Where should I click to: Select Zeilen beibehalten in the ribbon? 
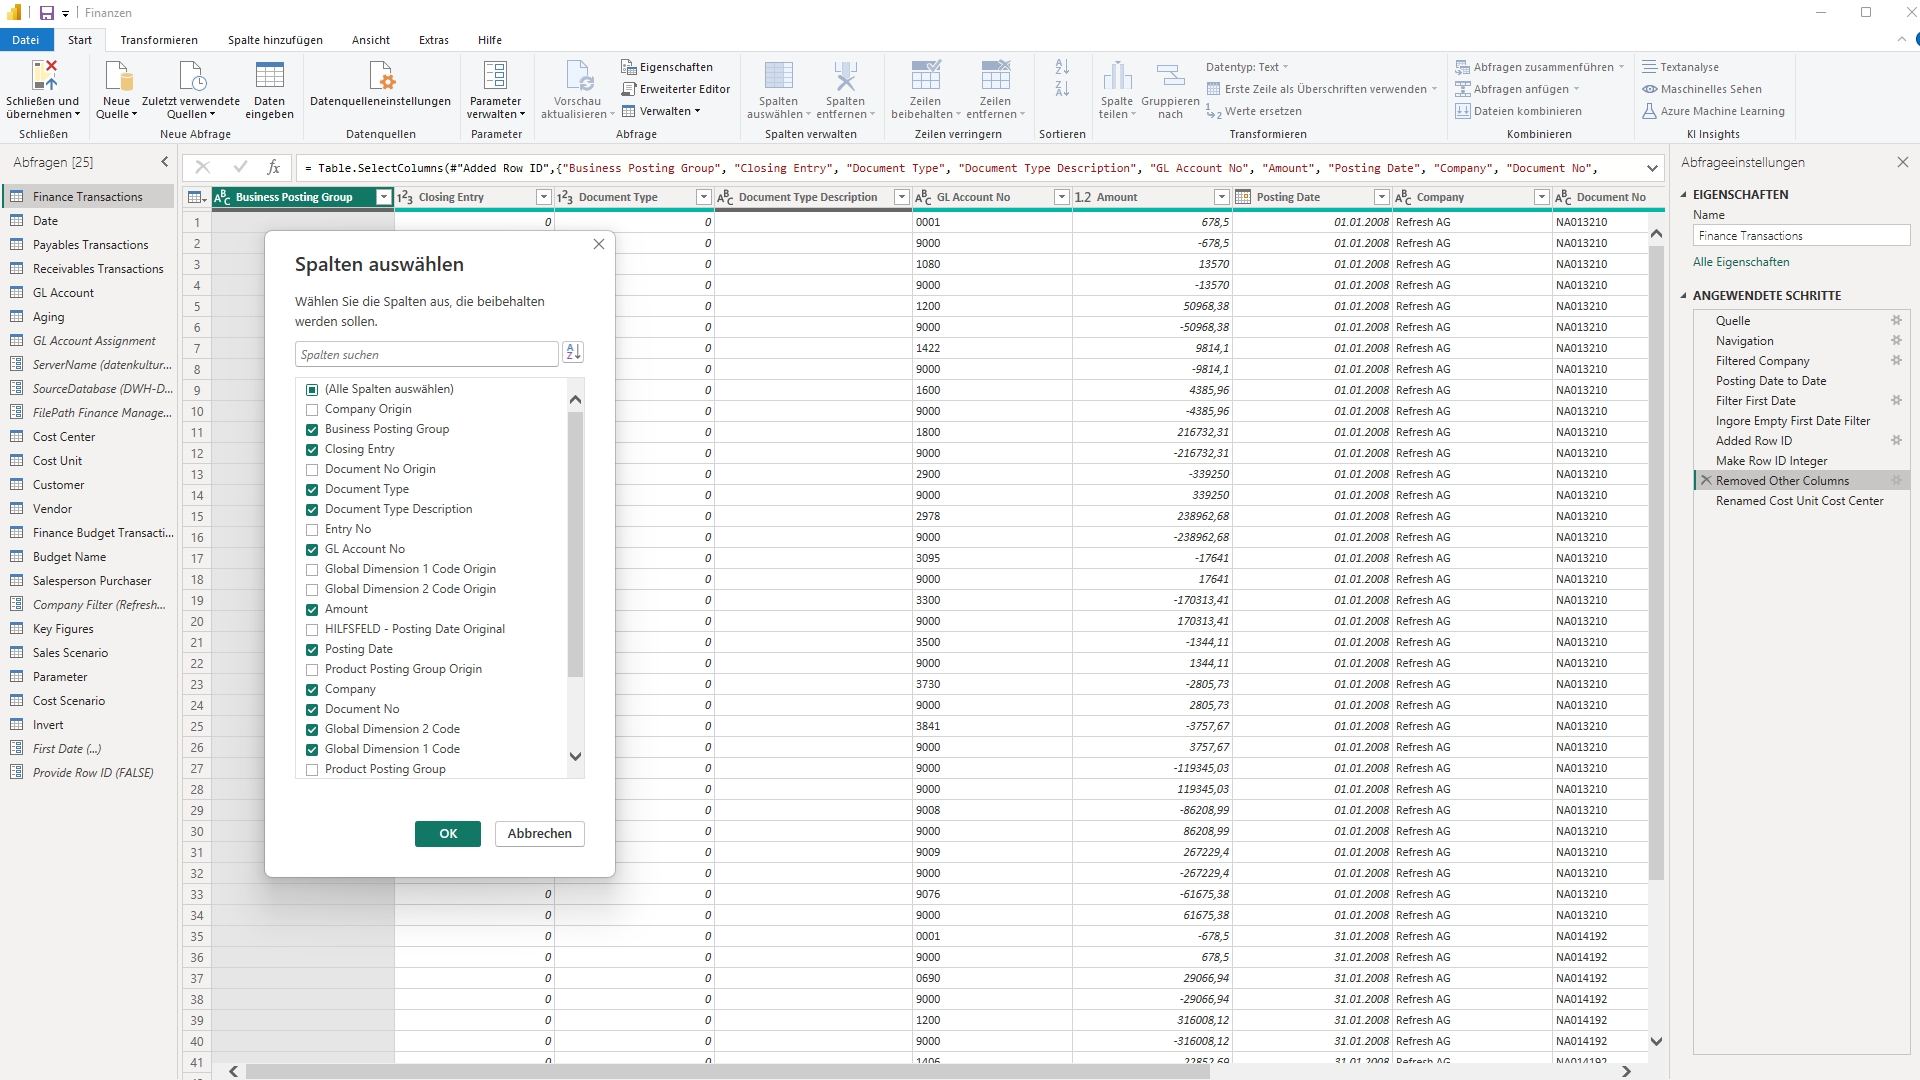pos(925,90)
